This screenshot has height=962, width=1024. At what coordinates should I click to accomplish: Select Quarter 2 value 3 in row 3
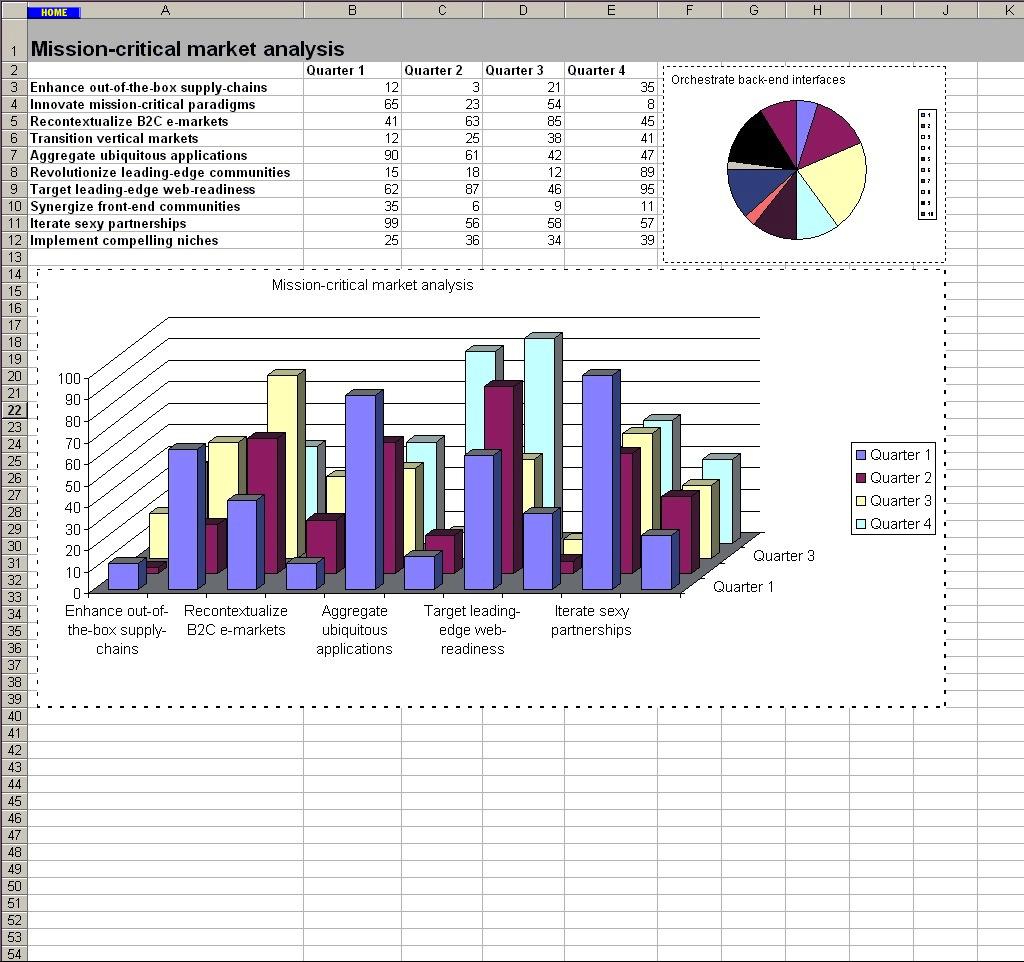[x=442, y=88]
